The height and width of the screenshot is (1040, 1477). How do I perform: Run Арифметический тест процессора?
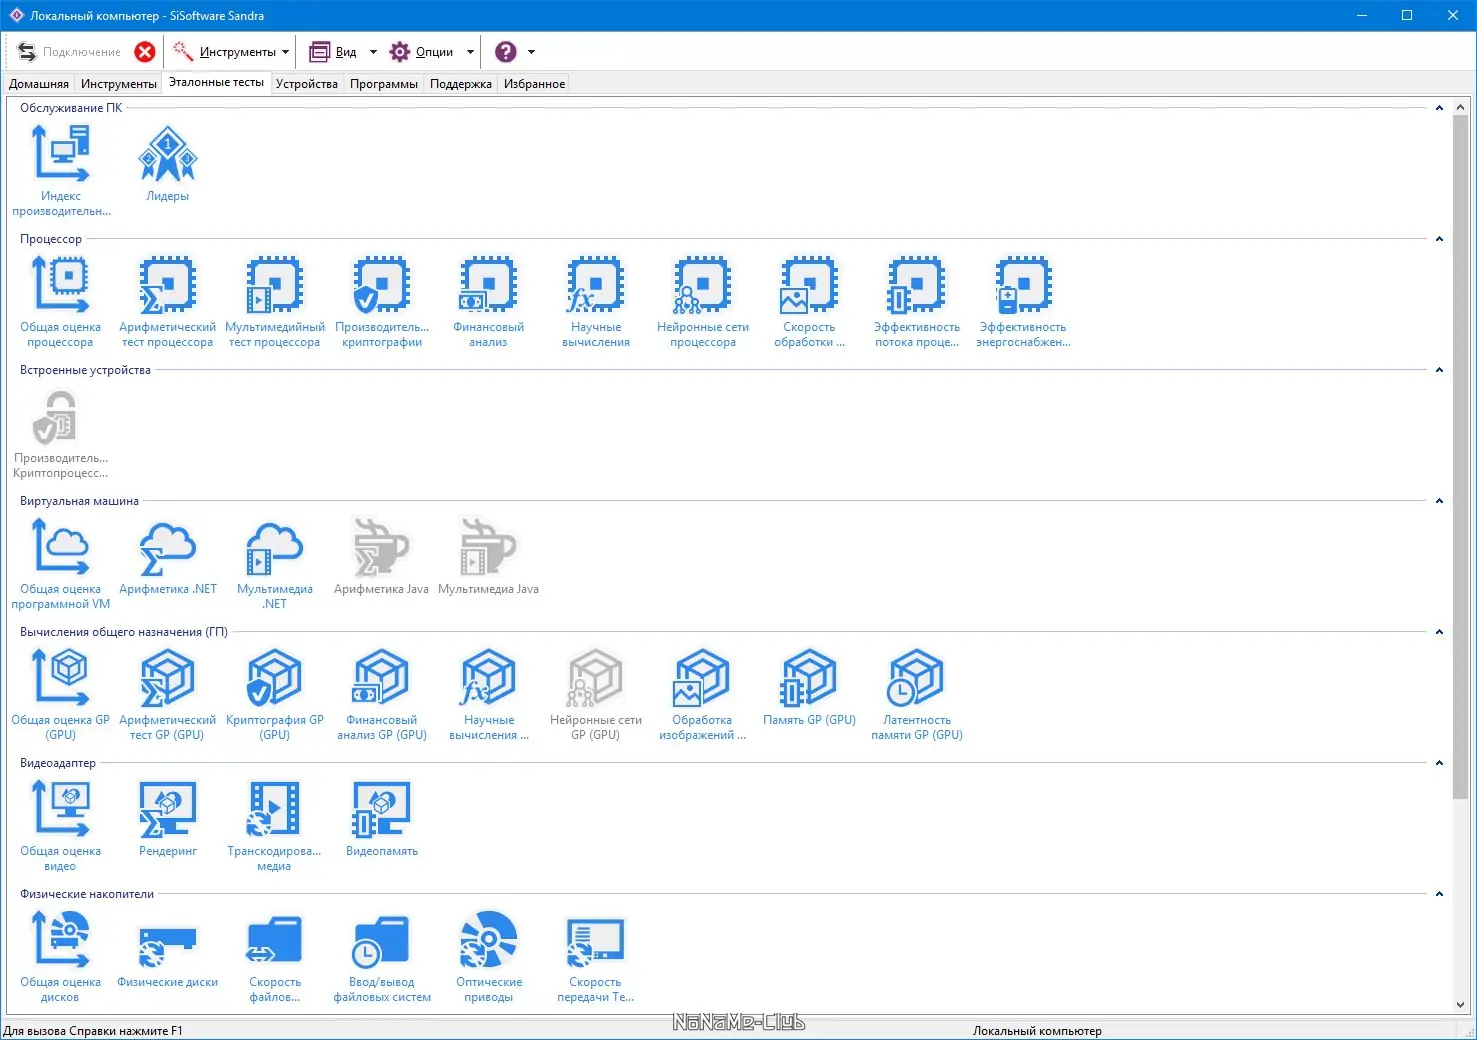[x=168, y=301]
